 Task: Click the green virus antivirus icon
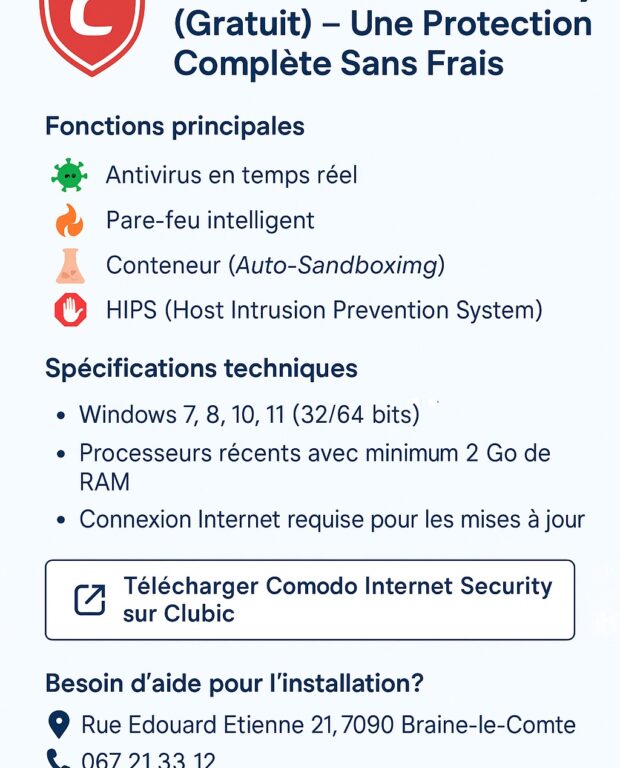point(69,175)
